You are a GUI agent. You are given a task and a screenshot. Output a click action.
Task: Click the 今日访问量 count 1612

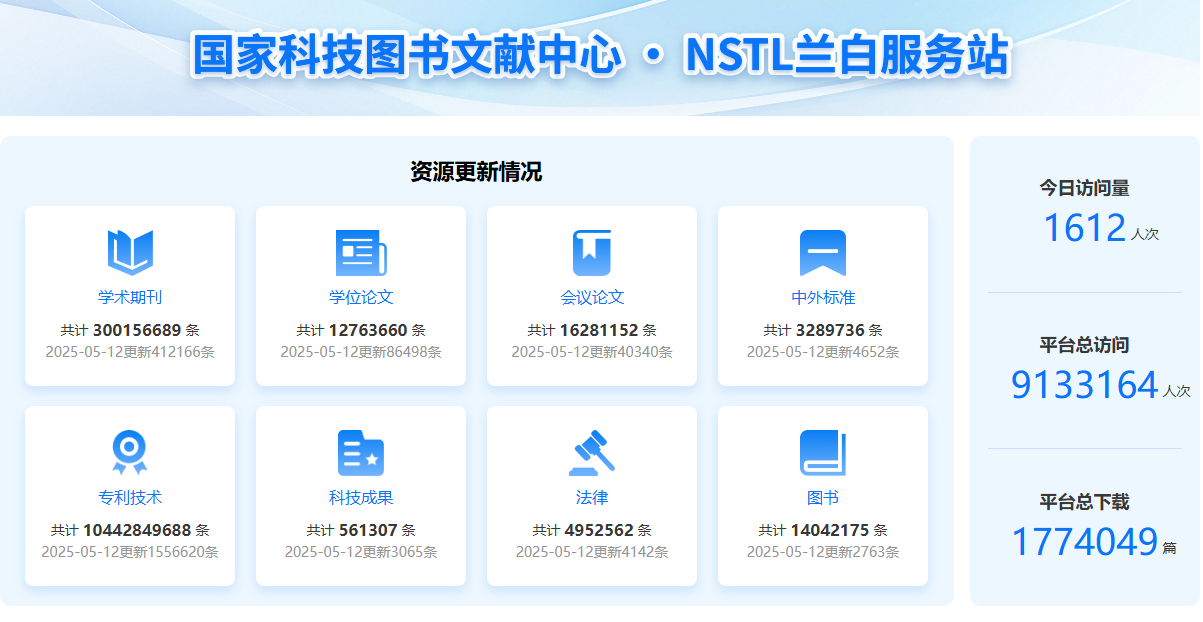(1084, 228)
